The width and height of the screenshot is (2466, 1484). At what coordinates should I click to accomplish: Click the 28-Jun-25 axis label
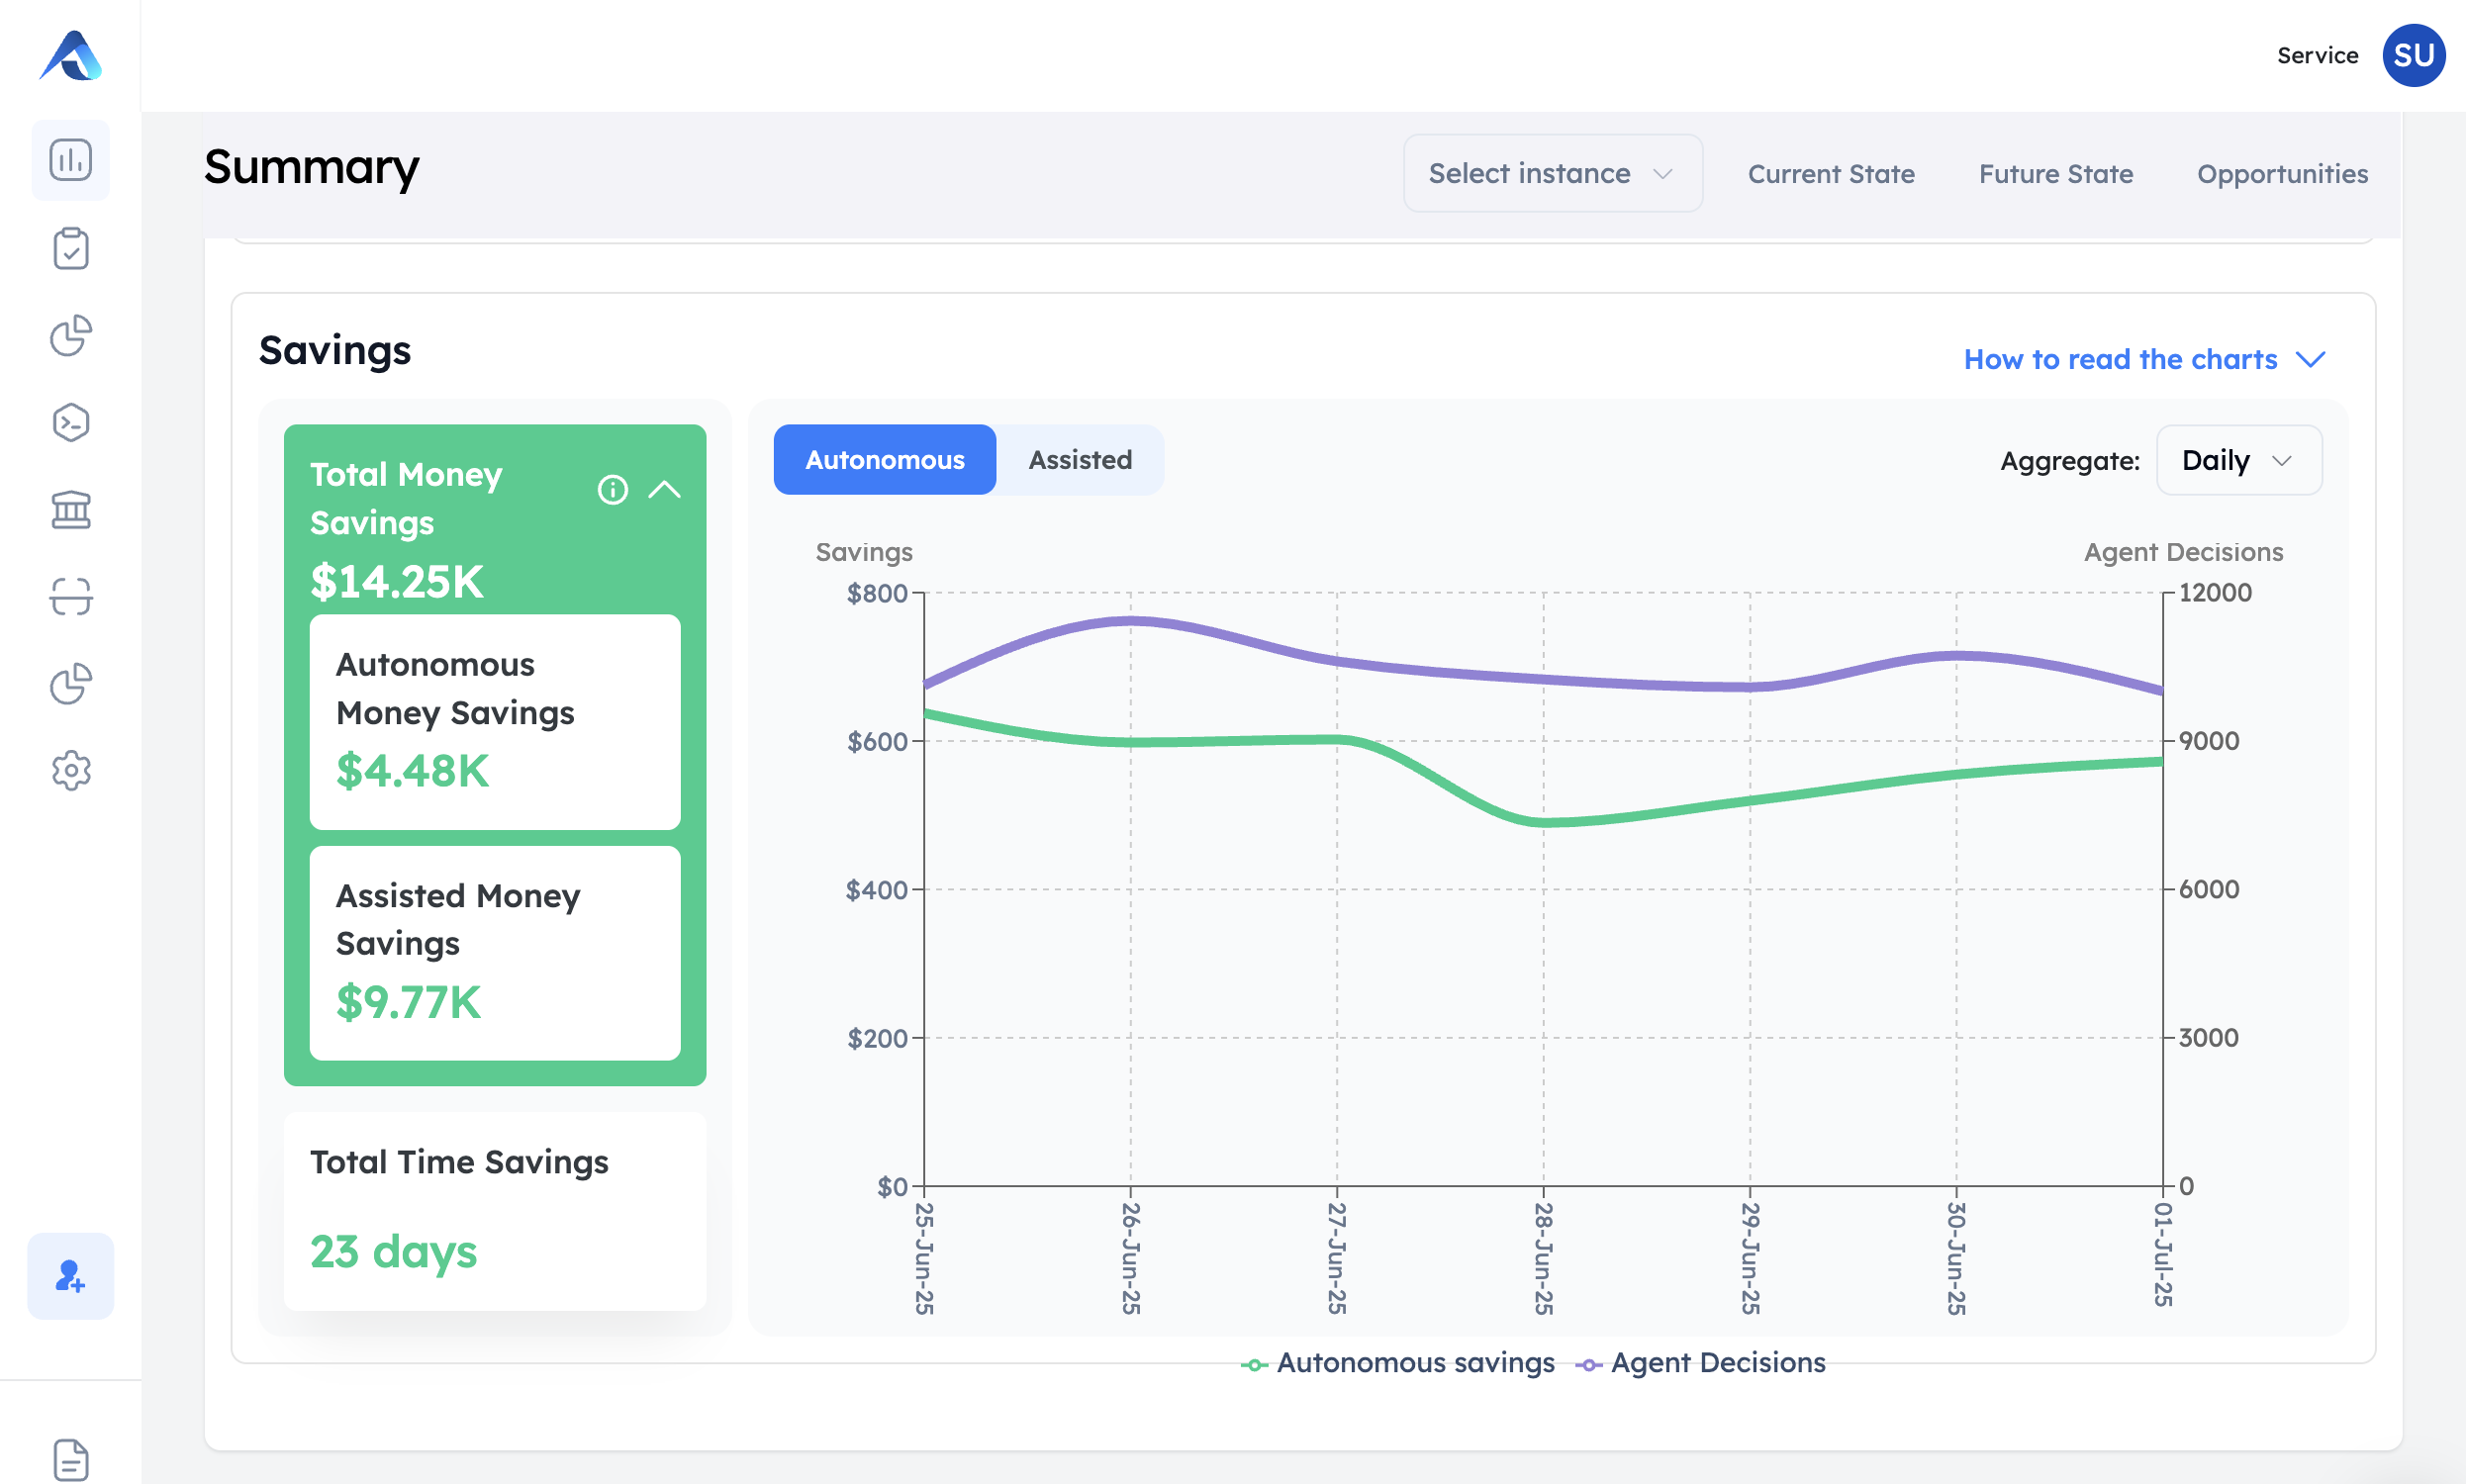pyautogui.click(x=1544, y=1258)
